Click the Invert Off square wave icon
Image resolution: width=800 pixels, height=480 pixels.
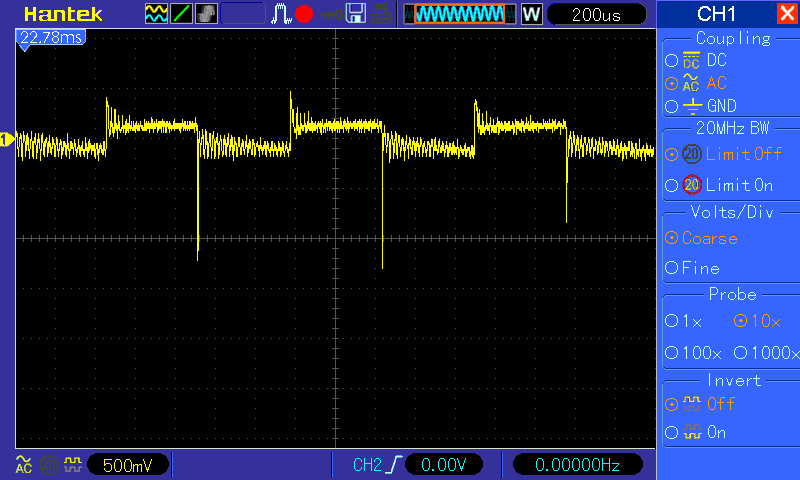pyautogui.click(x=692, y=404)
